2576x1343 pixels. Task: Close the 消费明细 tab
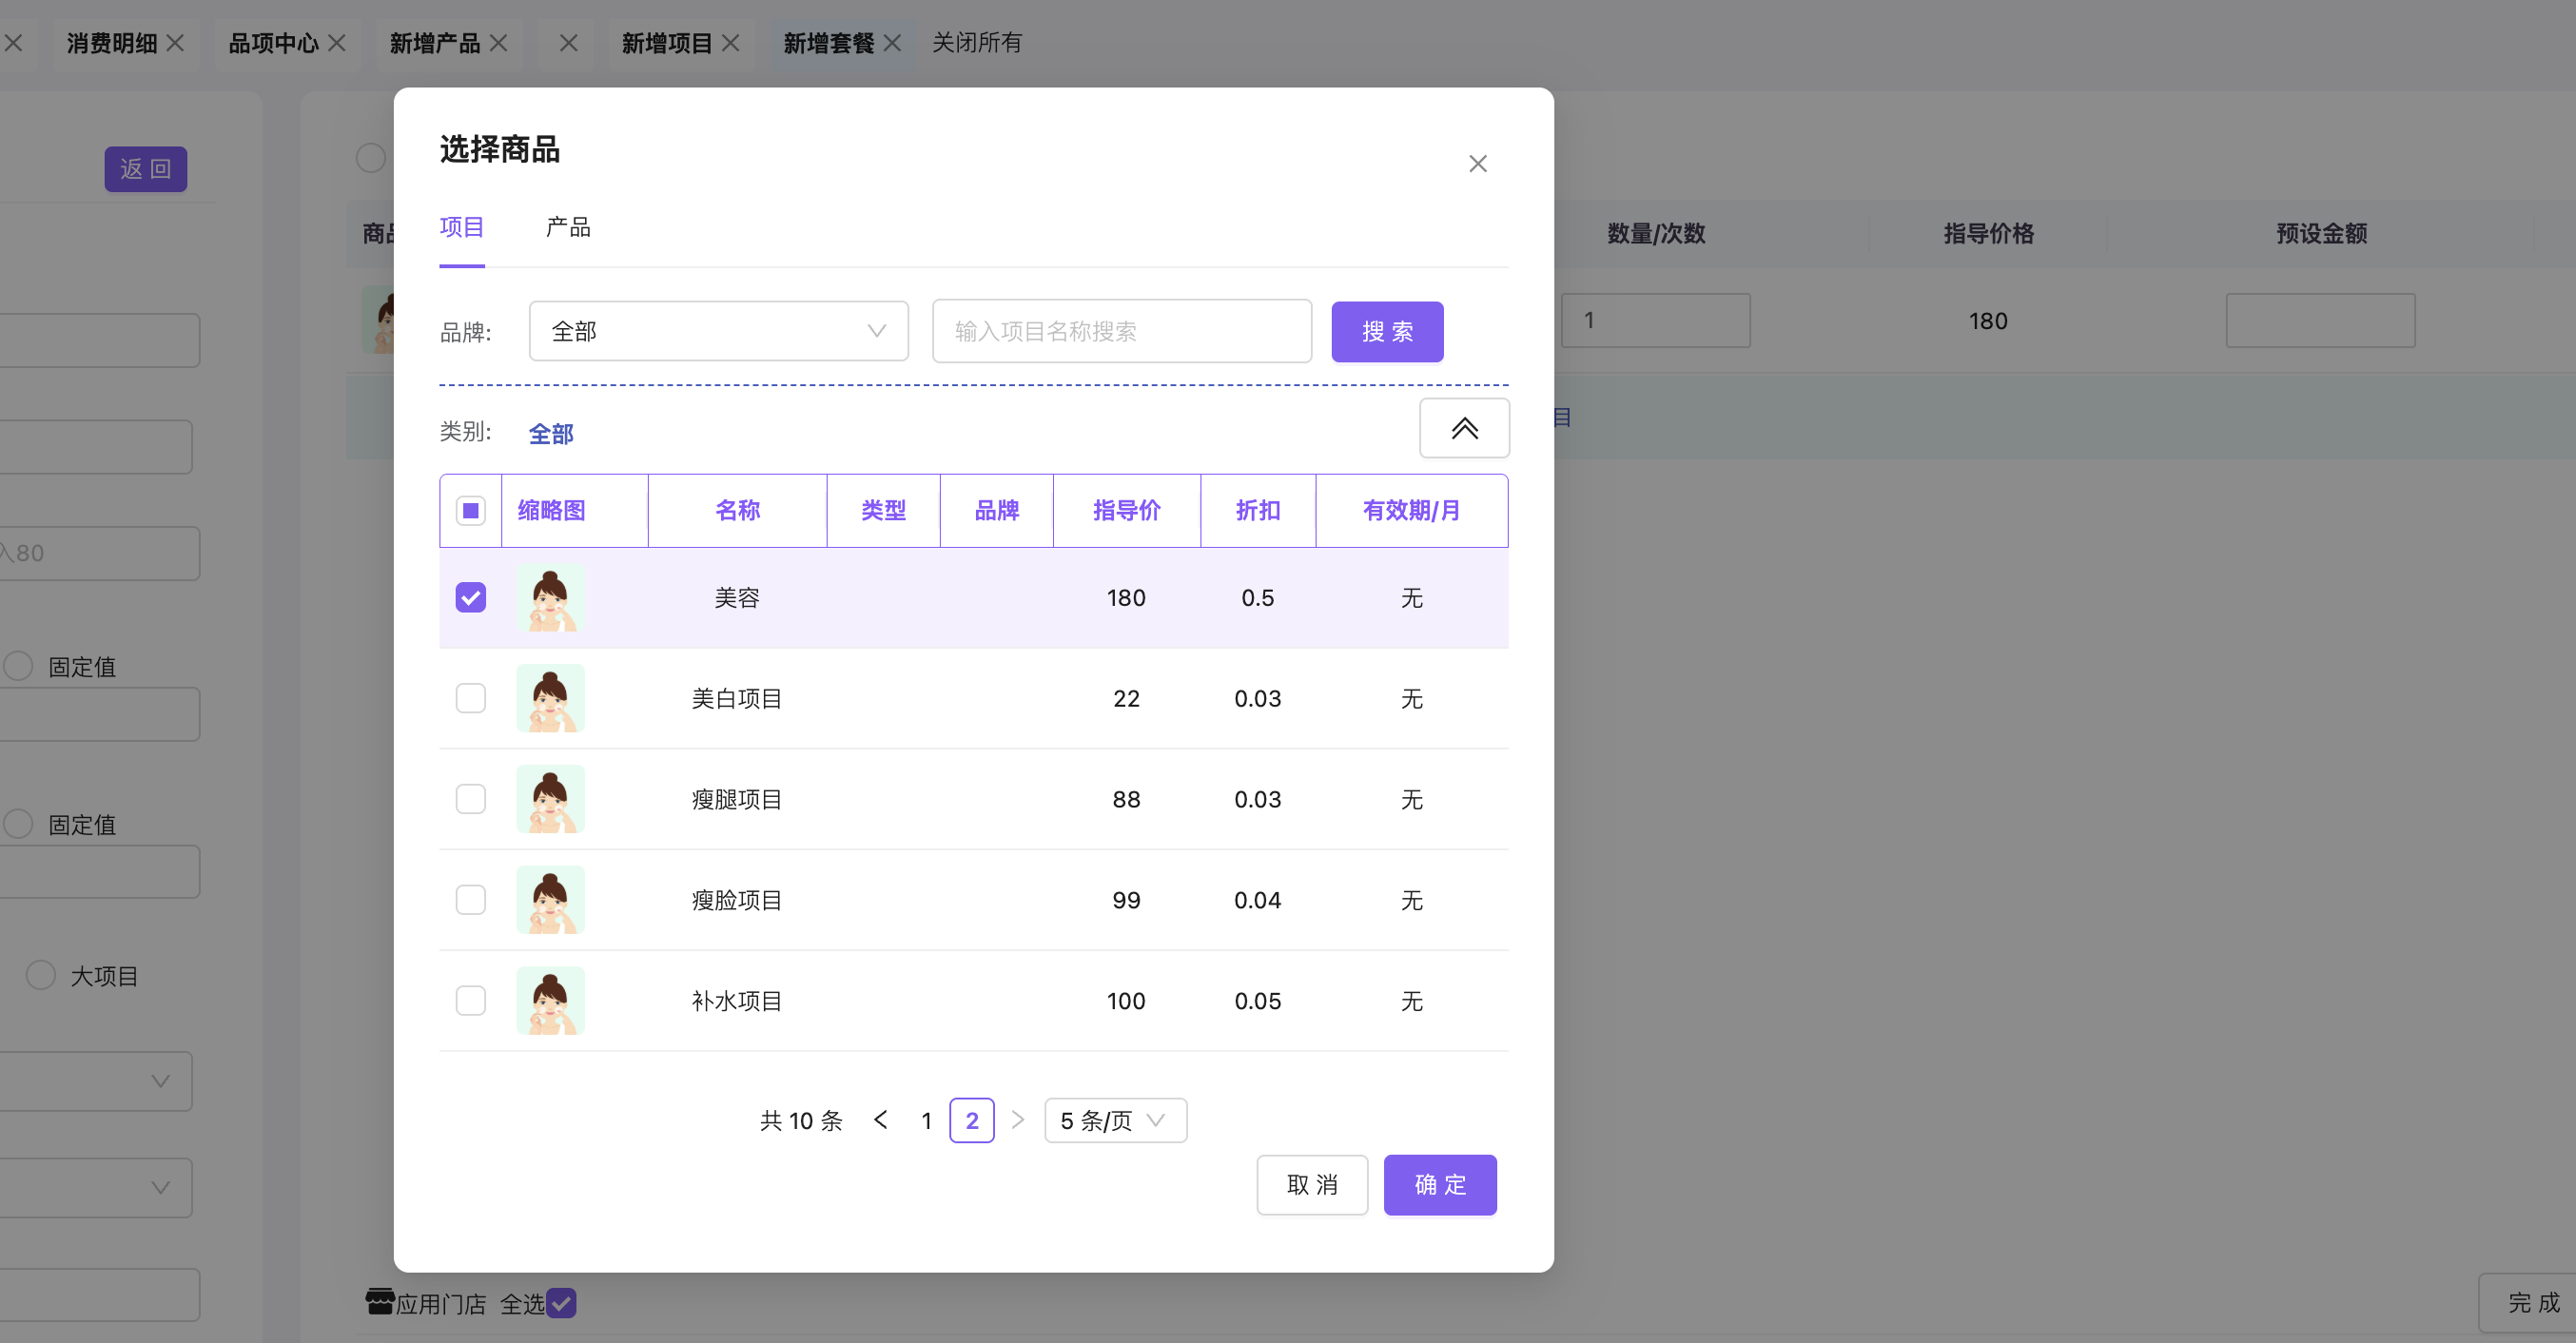175,43
